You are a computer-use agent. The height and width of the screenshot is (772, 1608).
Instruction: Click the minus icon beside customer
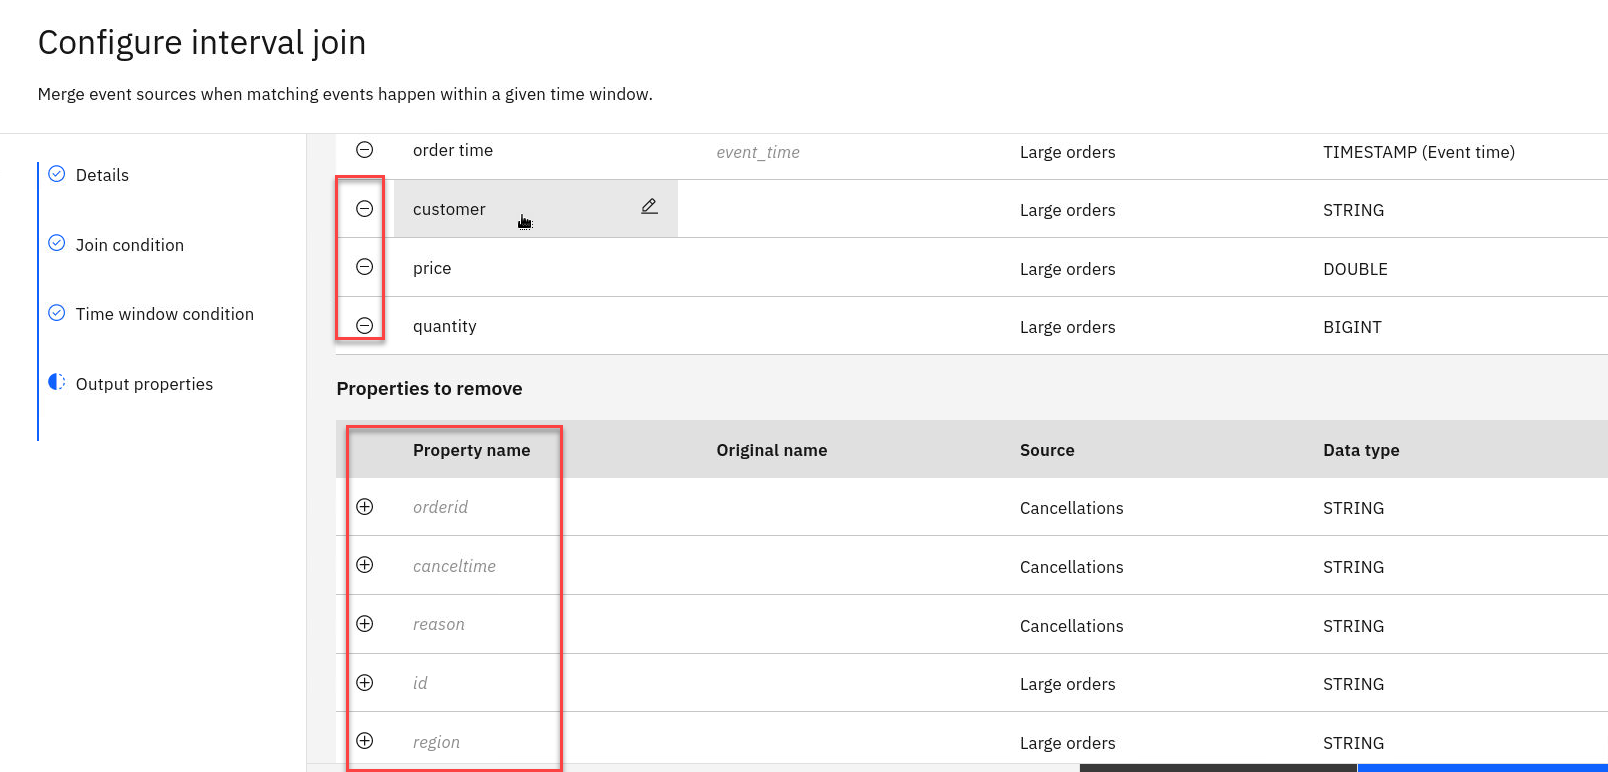click(365, 209)
